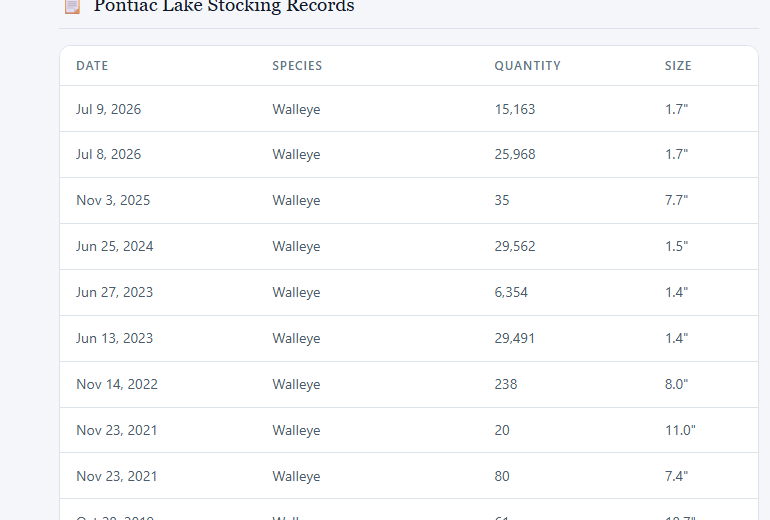Screen dimensions: 770x520
Task: Click the date Jun 25, 2024
Action: click(114, 246)
